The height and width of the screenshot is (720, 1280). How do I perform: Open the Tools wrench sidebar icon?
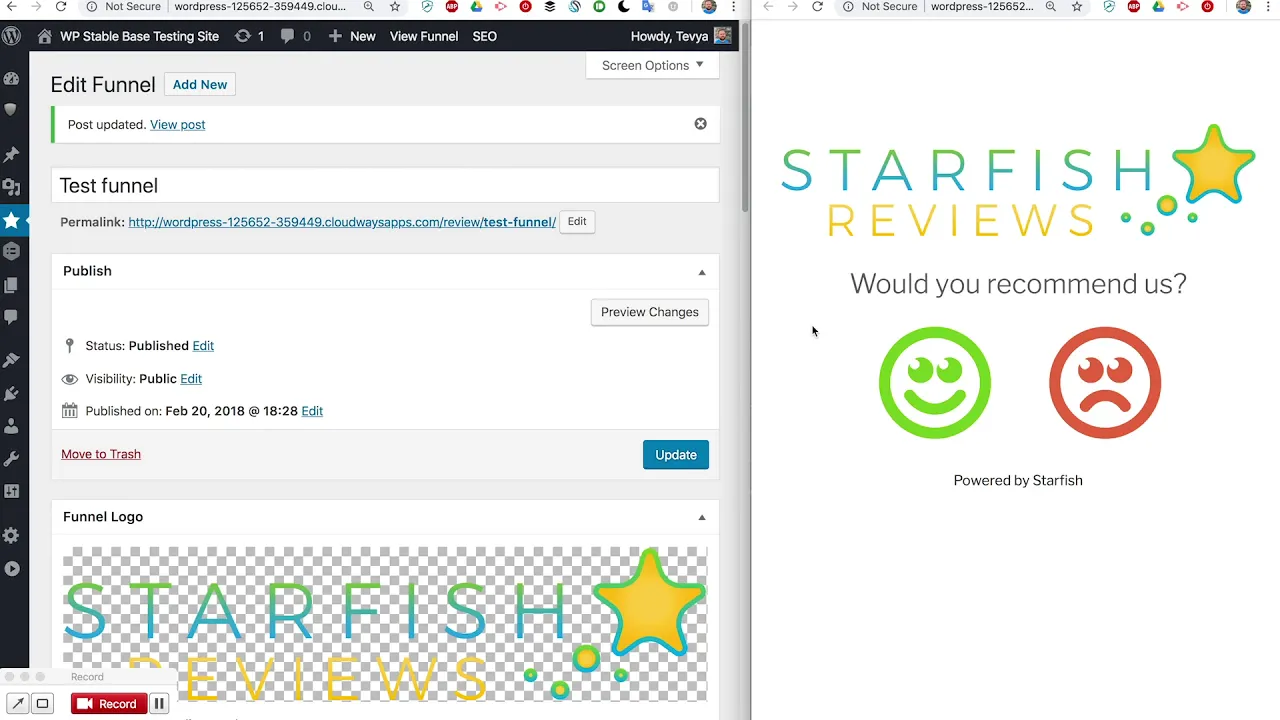click(x=12, y=459)
